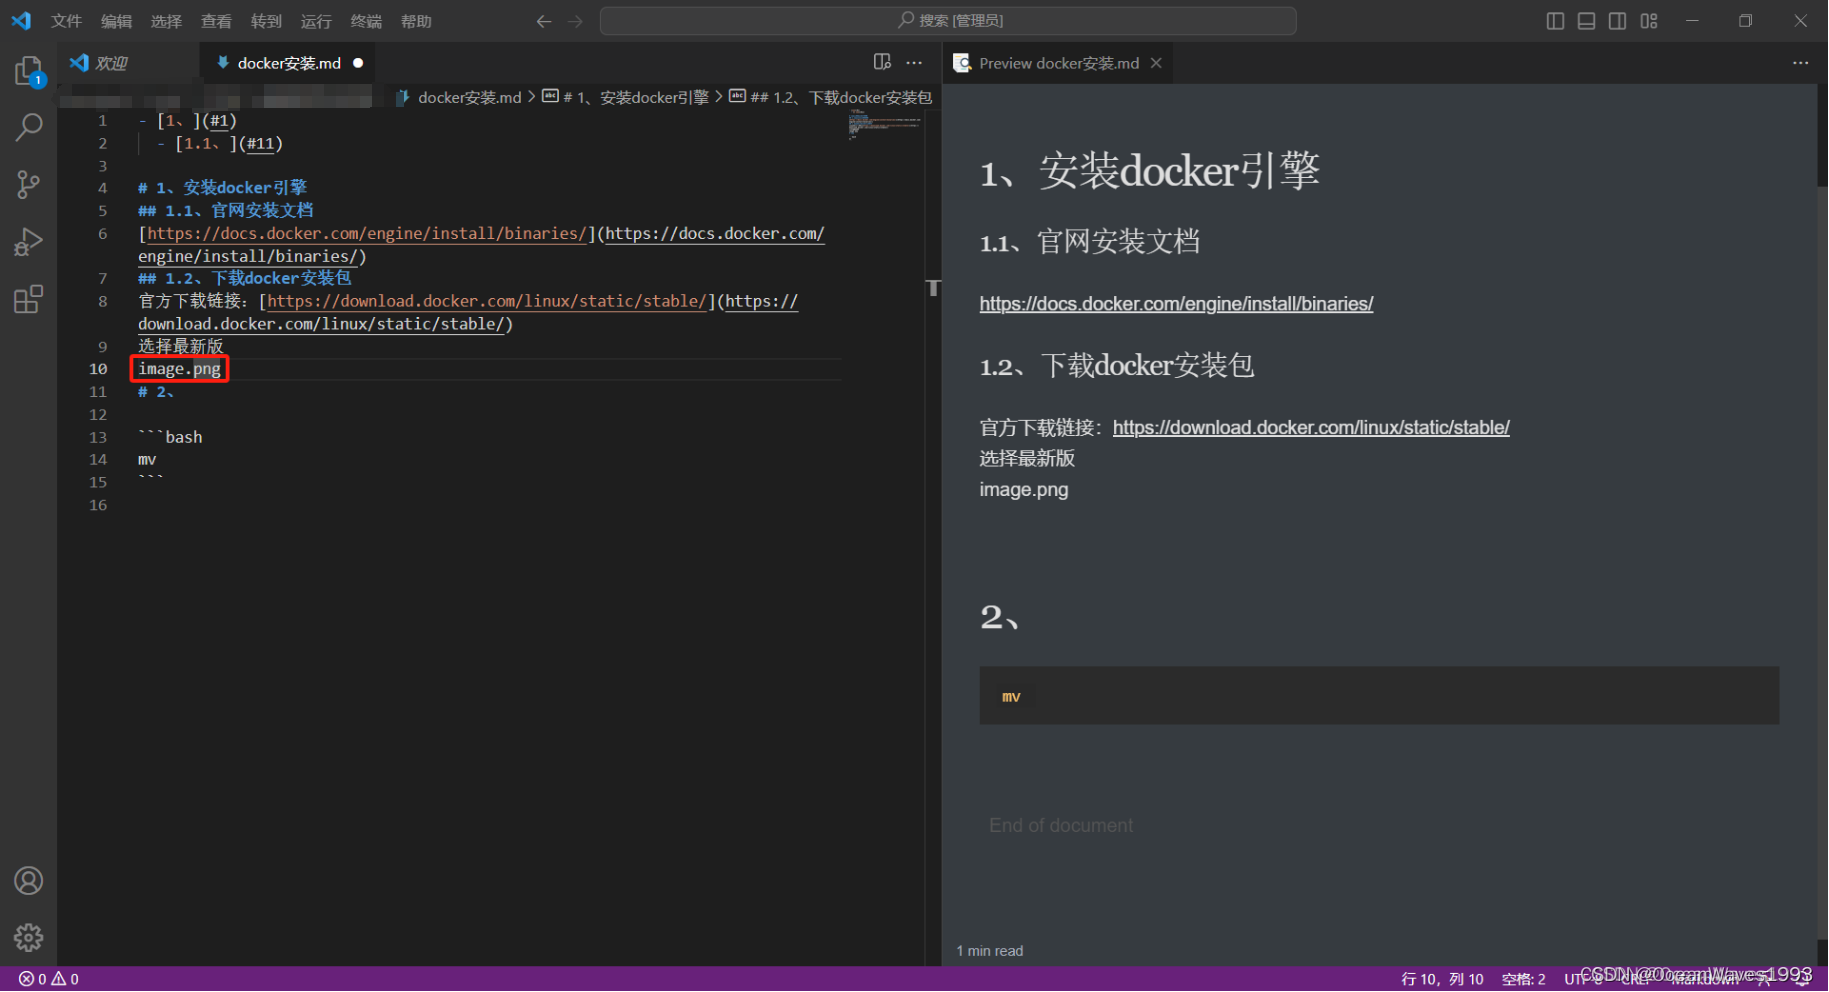Screen dimensions: 1829x992
Task: Click line number 10 in gutter
Action: 98,369
